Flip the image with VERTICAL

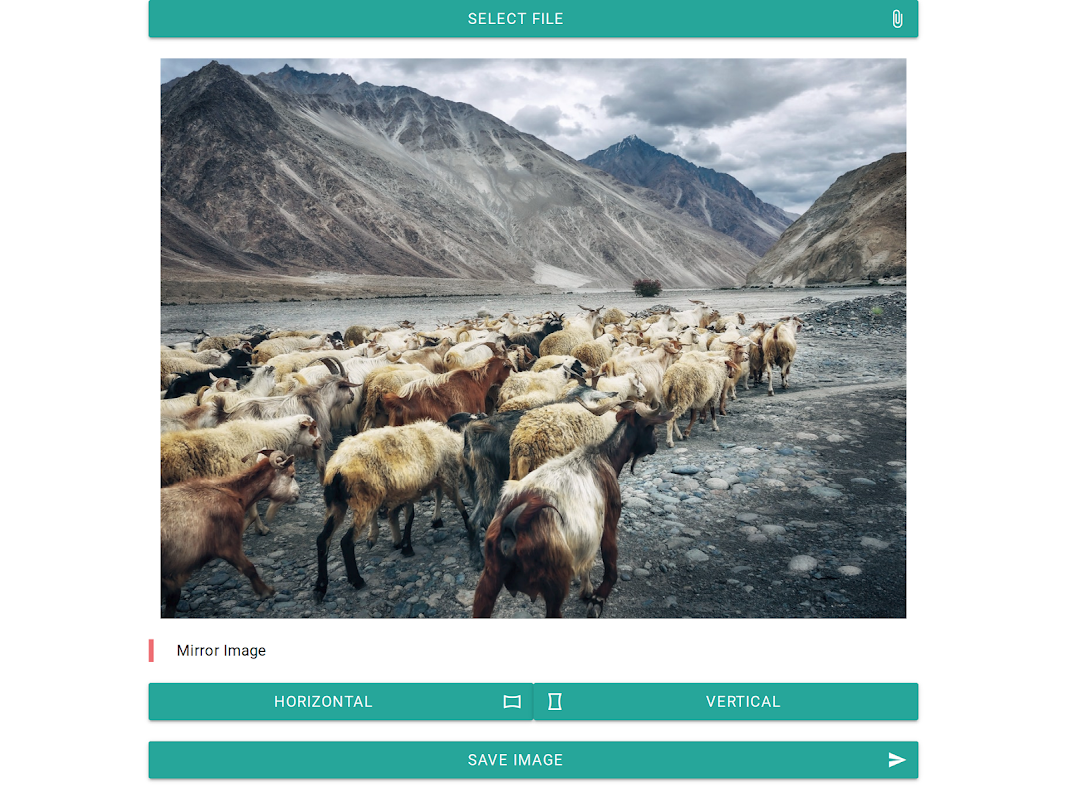[726, 701]
